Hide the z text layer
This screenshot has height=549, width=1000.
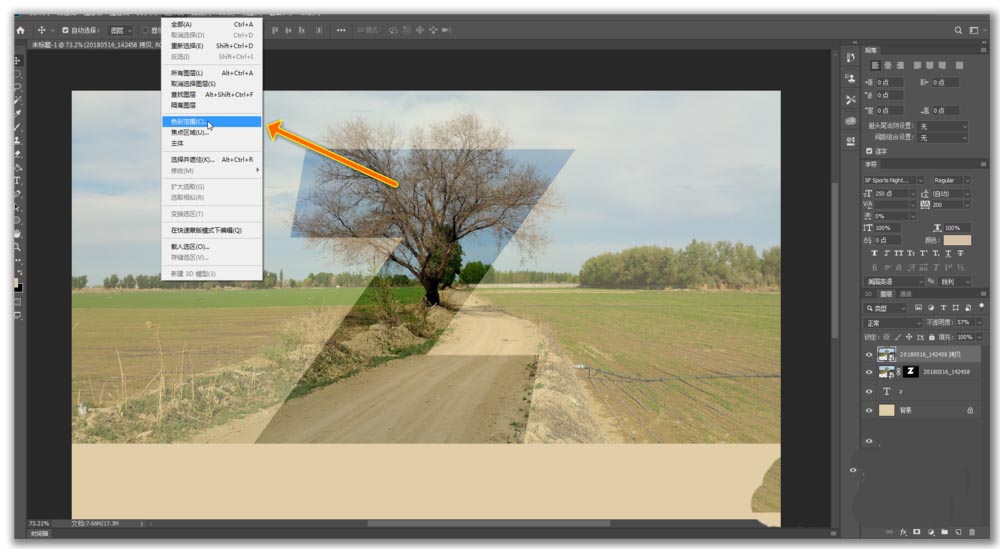pyautogui.click(x=869, y=392)
